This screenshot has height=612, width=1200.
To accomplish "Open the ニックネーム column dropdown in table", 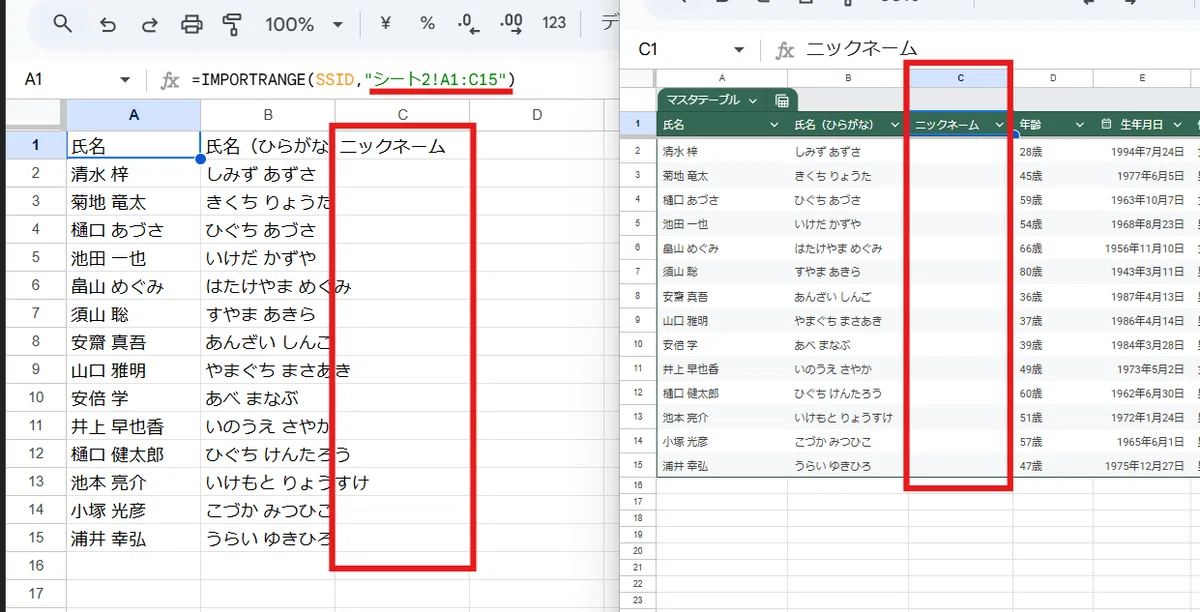I will [998, 124].
